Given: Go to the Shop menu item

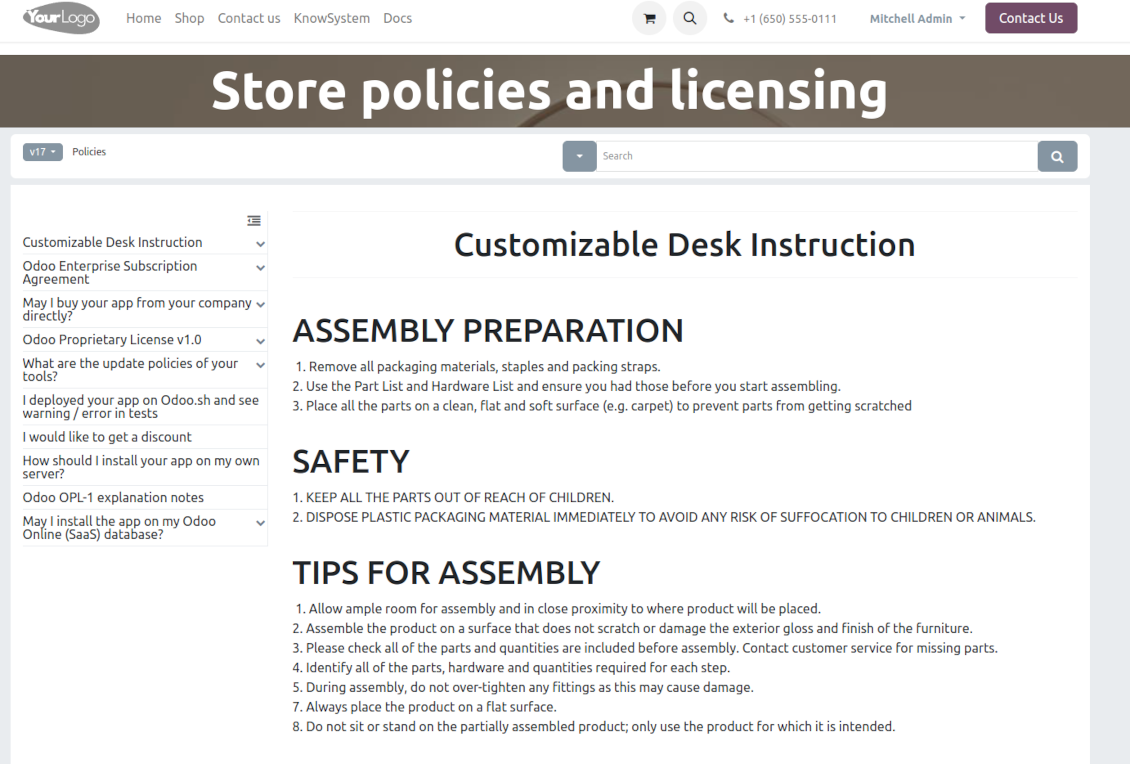Looking at the screenshot, I should [189, 18].
